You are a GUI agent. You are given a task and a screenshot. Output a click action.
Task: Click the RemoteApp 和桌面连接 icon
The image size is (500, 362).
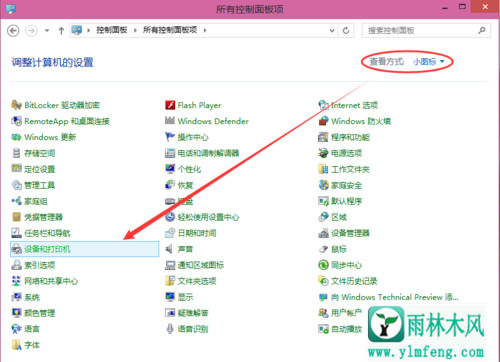pos(16,121)
